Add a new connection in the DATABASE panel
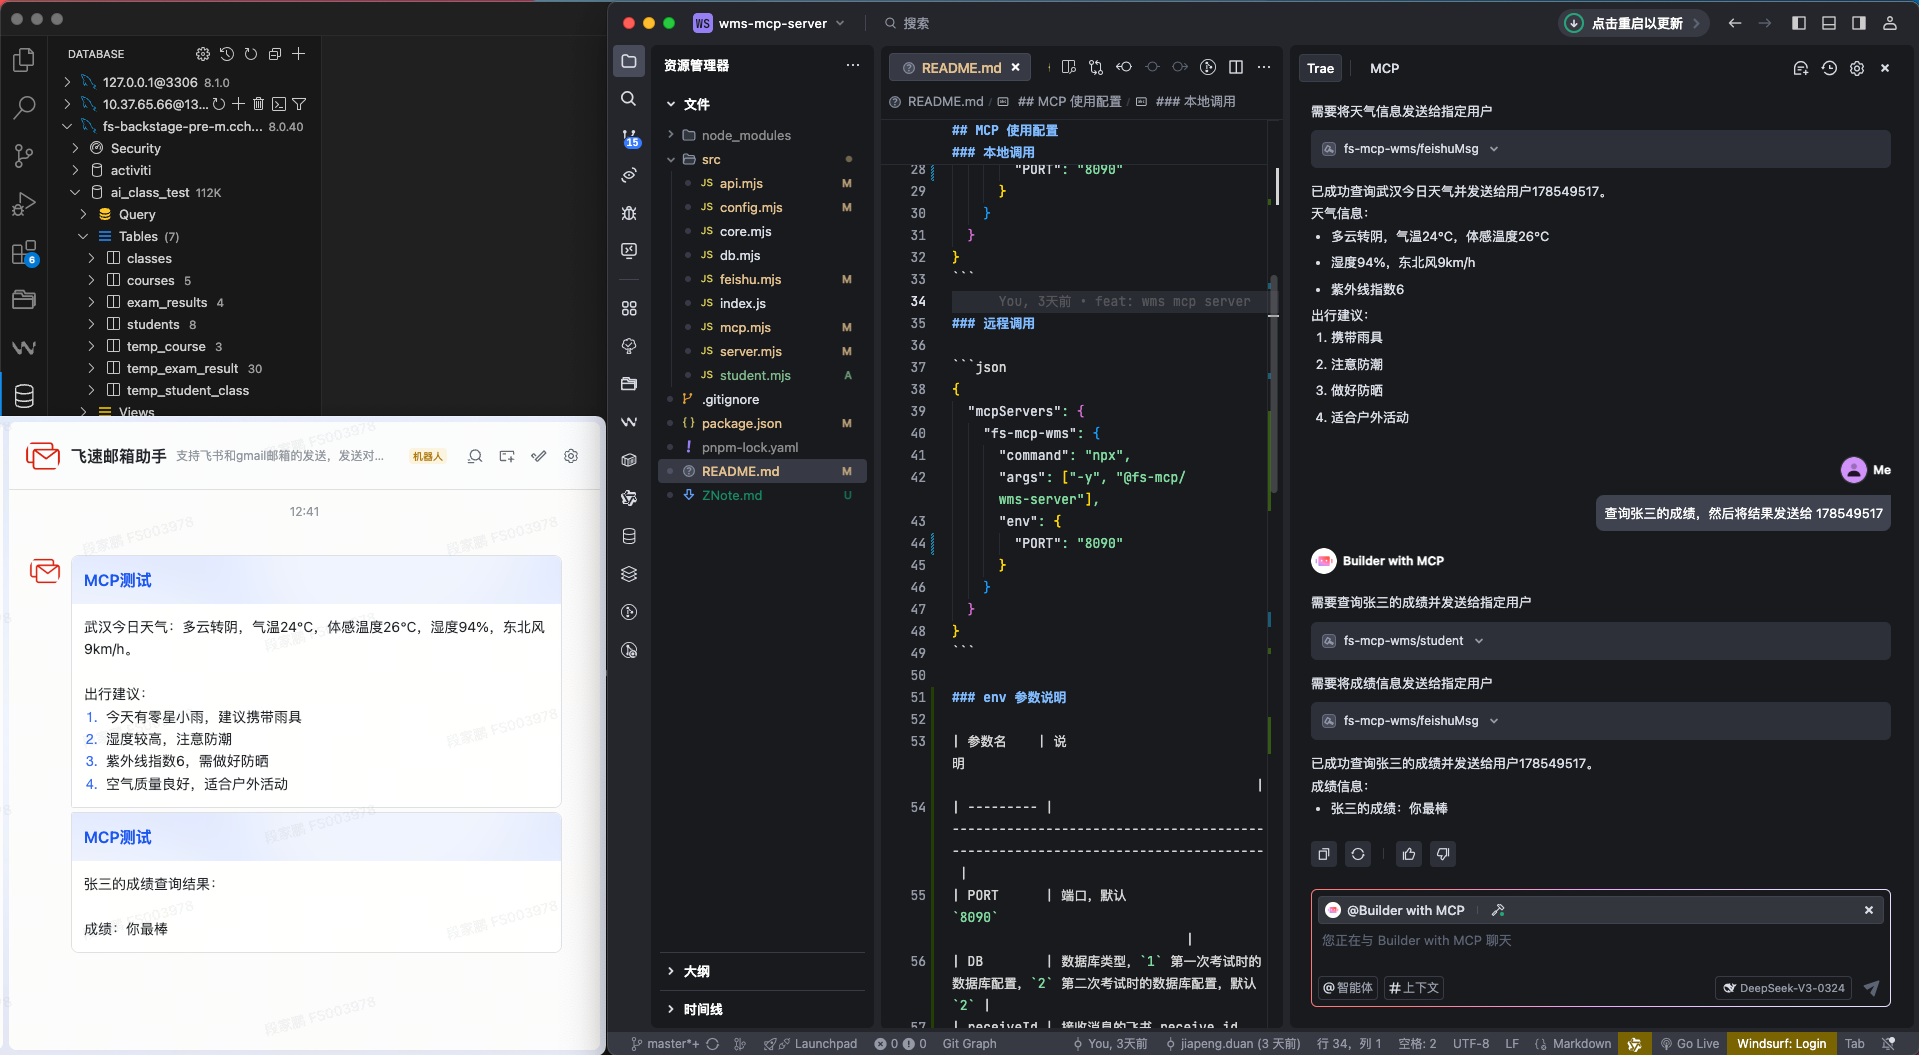1919x1055 pixels. pos(299,54)
